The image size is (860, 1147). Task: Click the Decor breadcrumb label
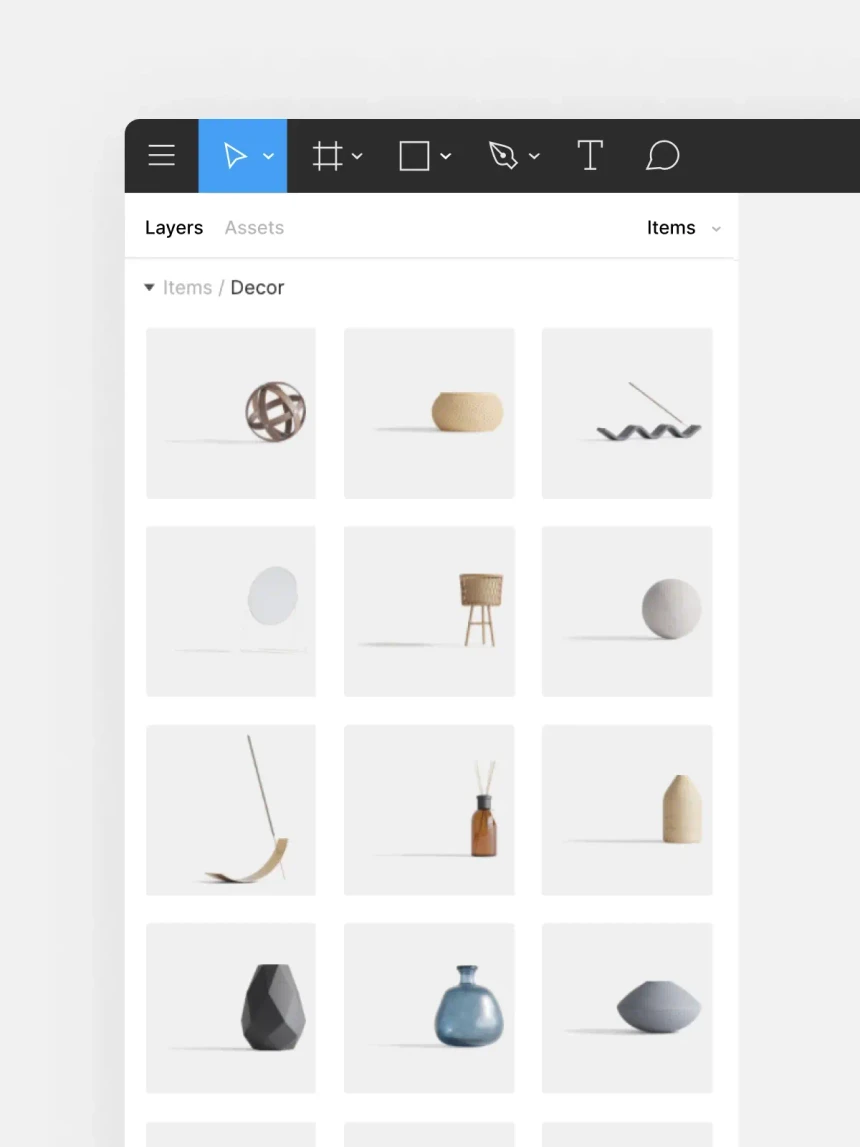click(x=257, y=288)
